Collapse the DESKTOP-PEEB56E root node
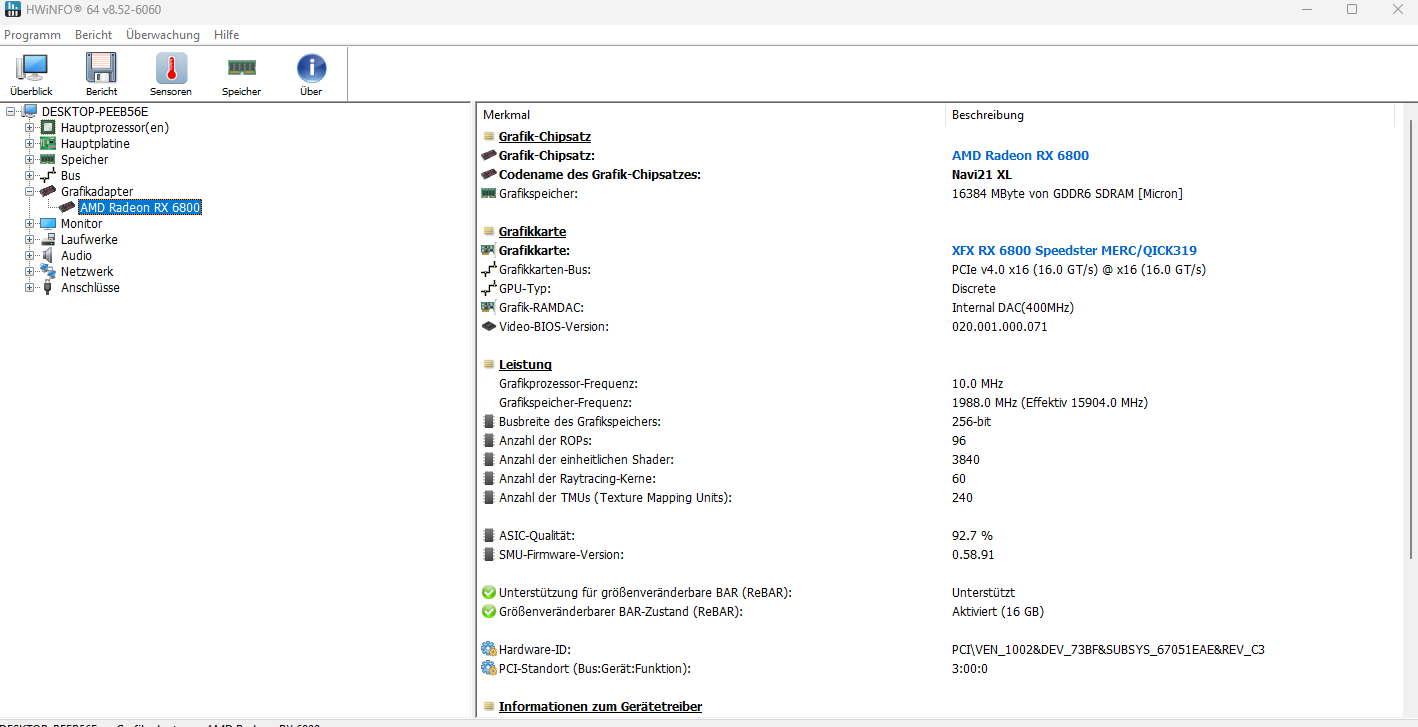 11,111
